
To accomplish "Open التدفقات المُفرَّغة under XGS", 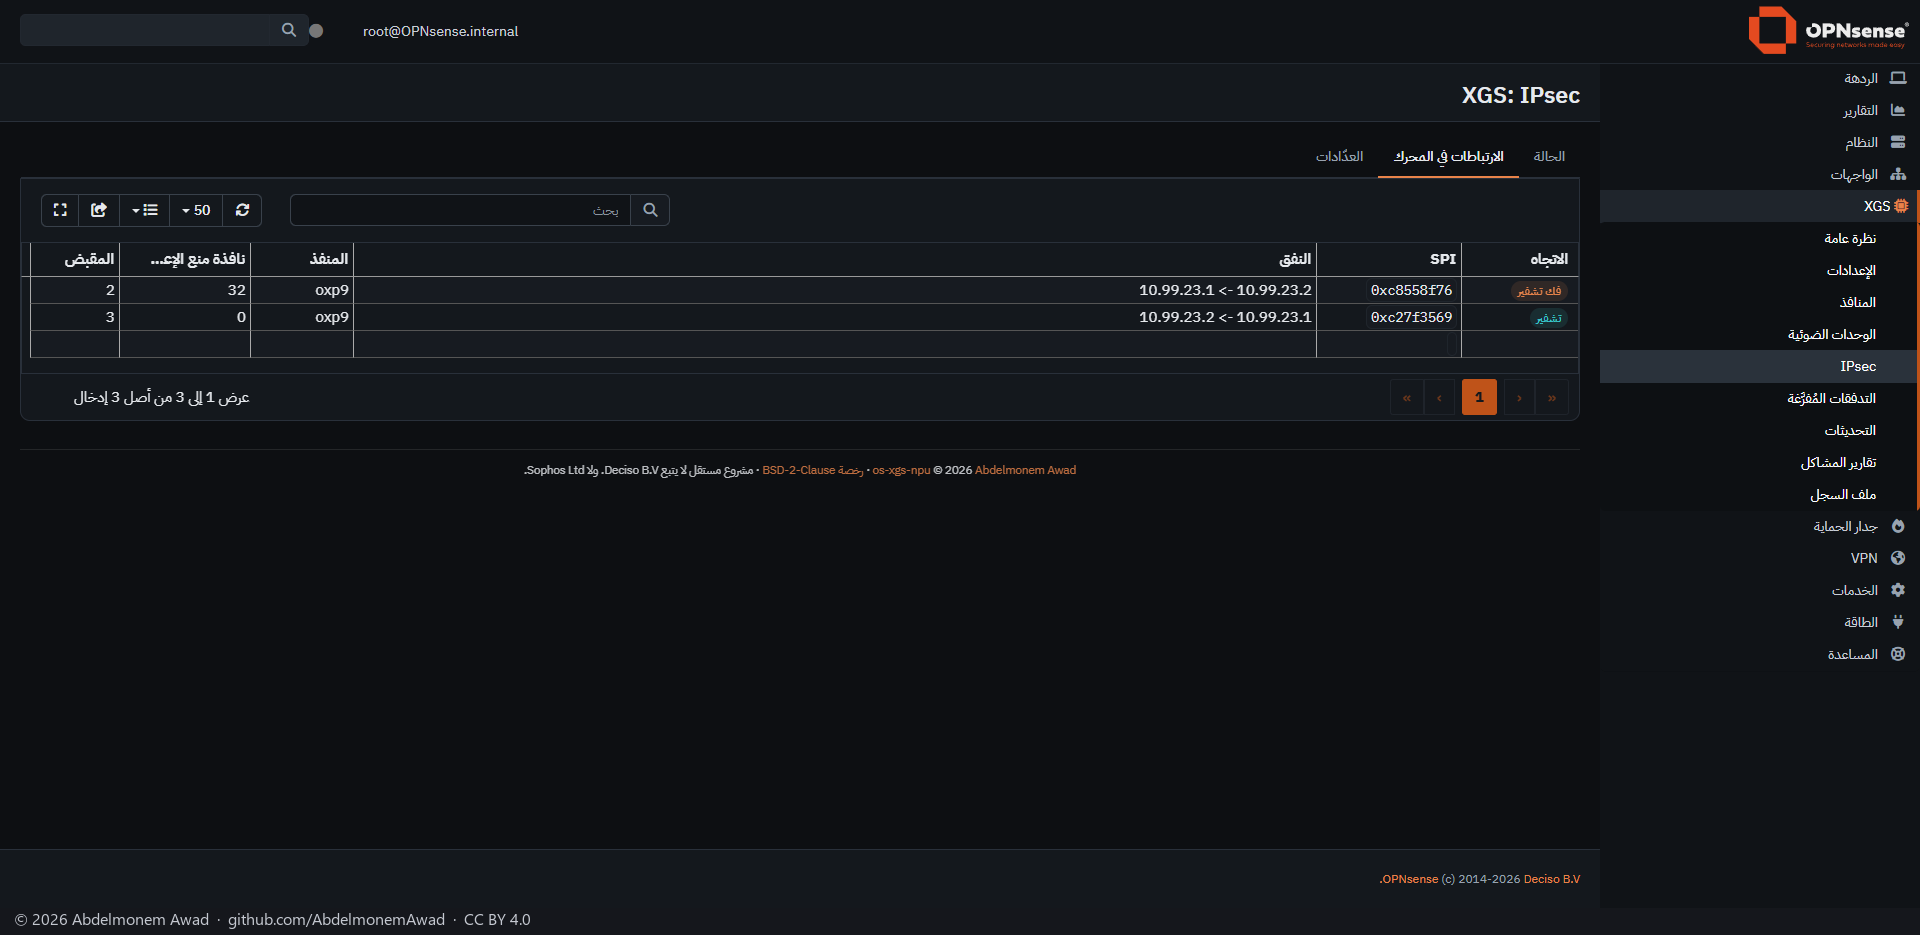I will [1760, 398].
